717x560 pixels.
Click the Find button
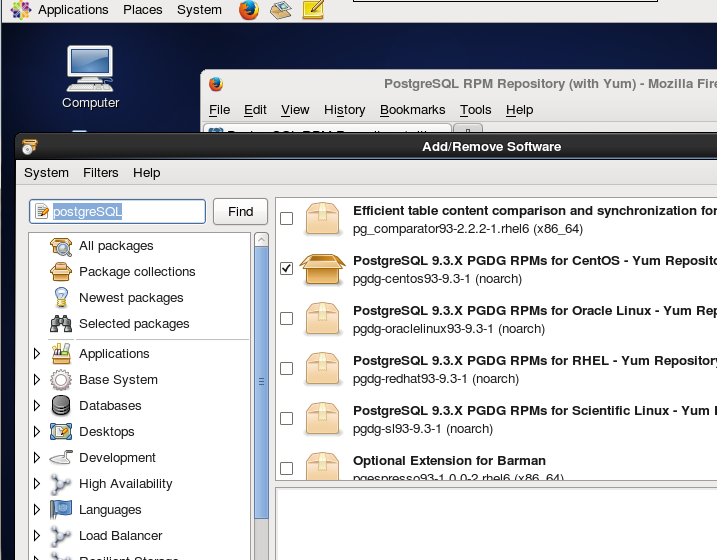[x=241, y=212]
